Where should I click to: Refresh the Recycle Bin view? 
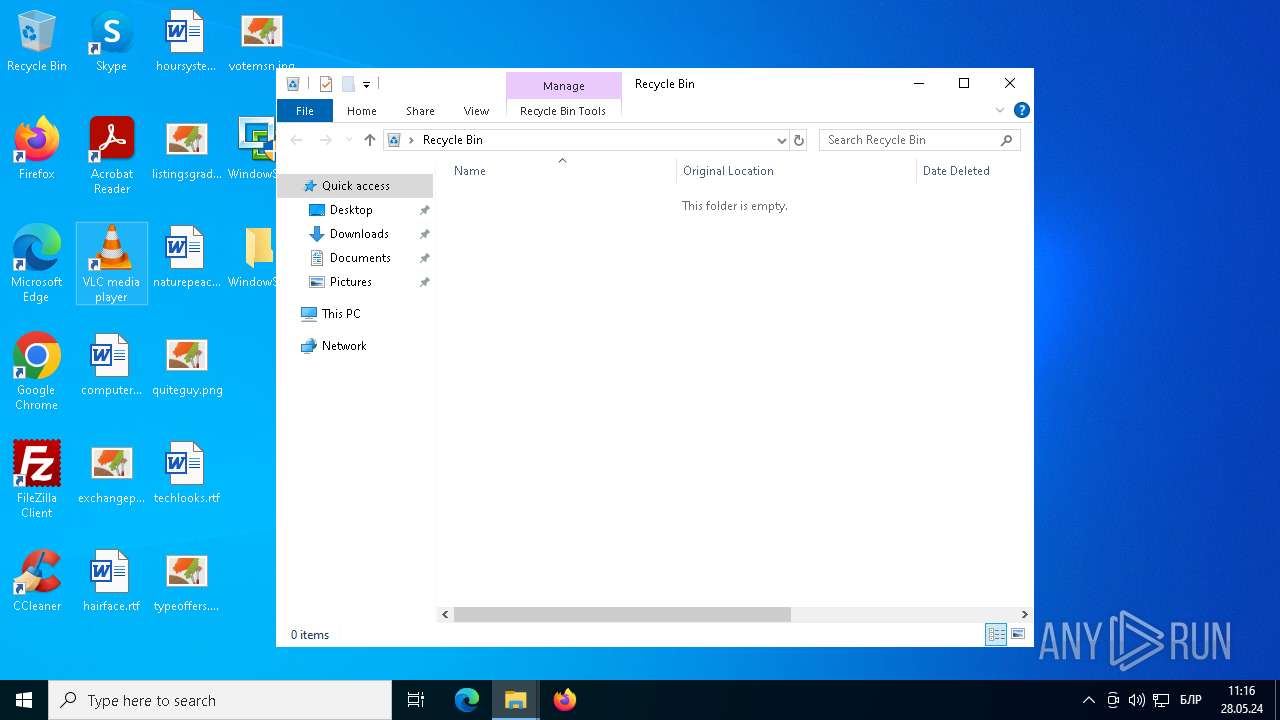(799, 140)
